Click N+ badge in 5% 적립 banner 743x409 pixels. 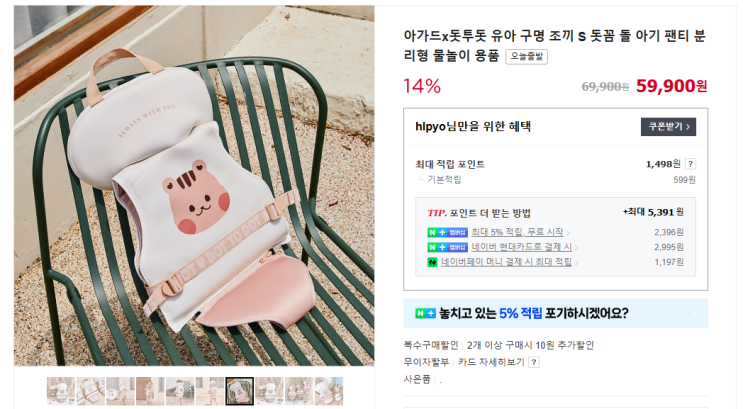click(x=426, y=313)
